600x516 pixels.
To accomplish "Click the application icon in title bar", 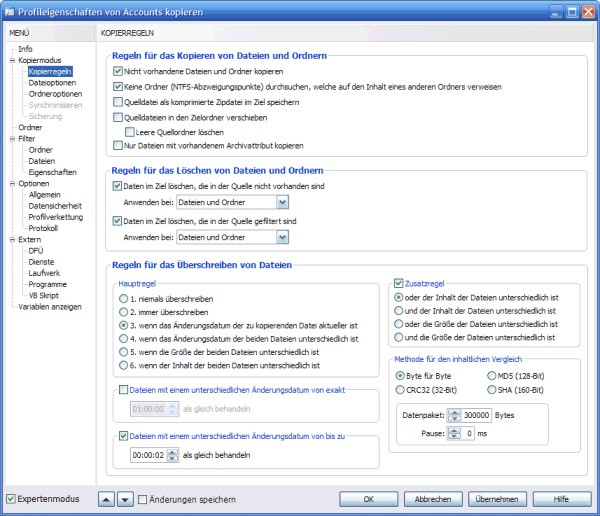I will point(10,12).
